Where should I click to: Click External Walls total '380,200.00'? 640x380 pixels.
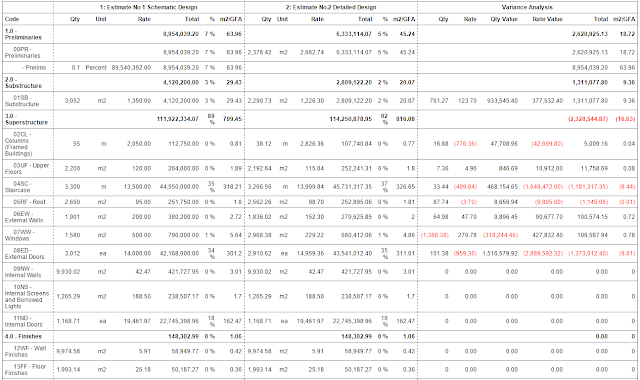click(x=184, y=217)
